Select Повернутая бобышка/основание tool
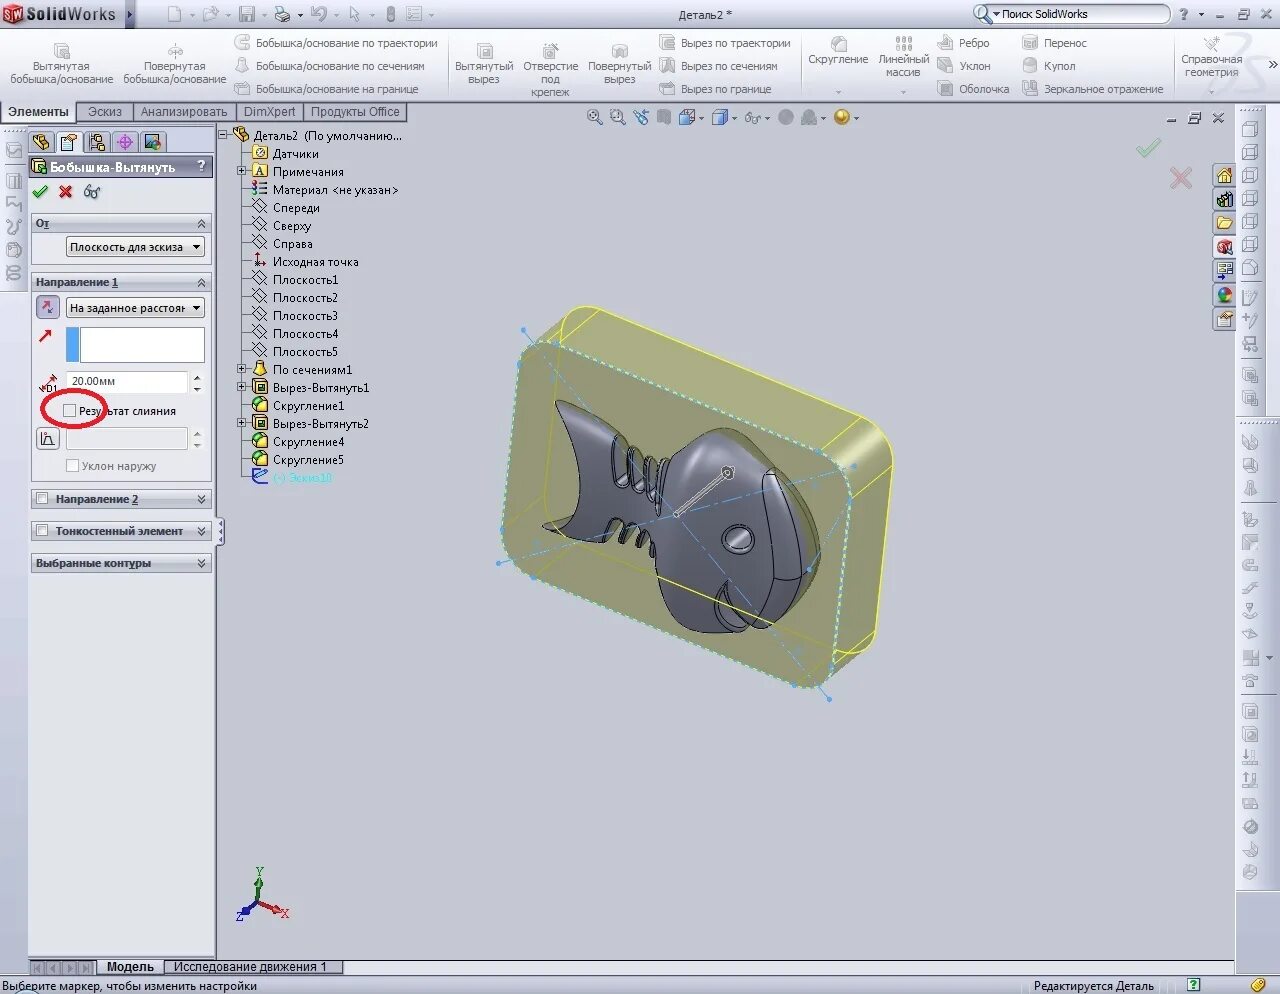 174,64
